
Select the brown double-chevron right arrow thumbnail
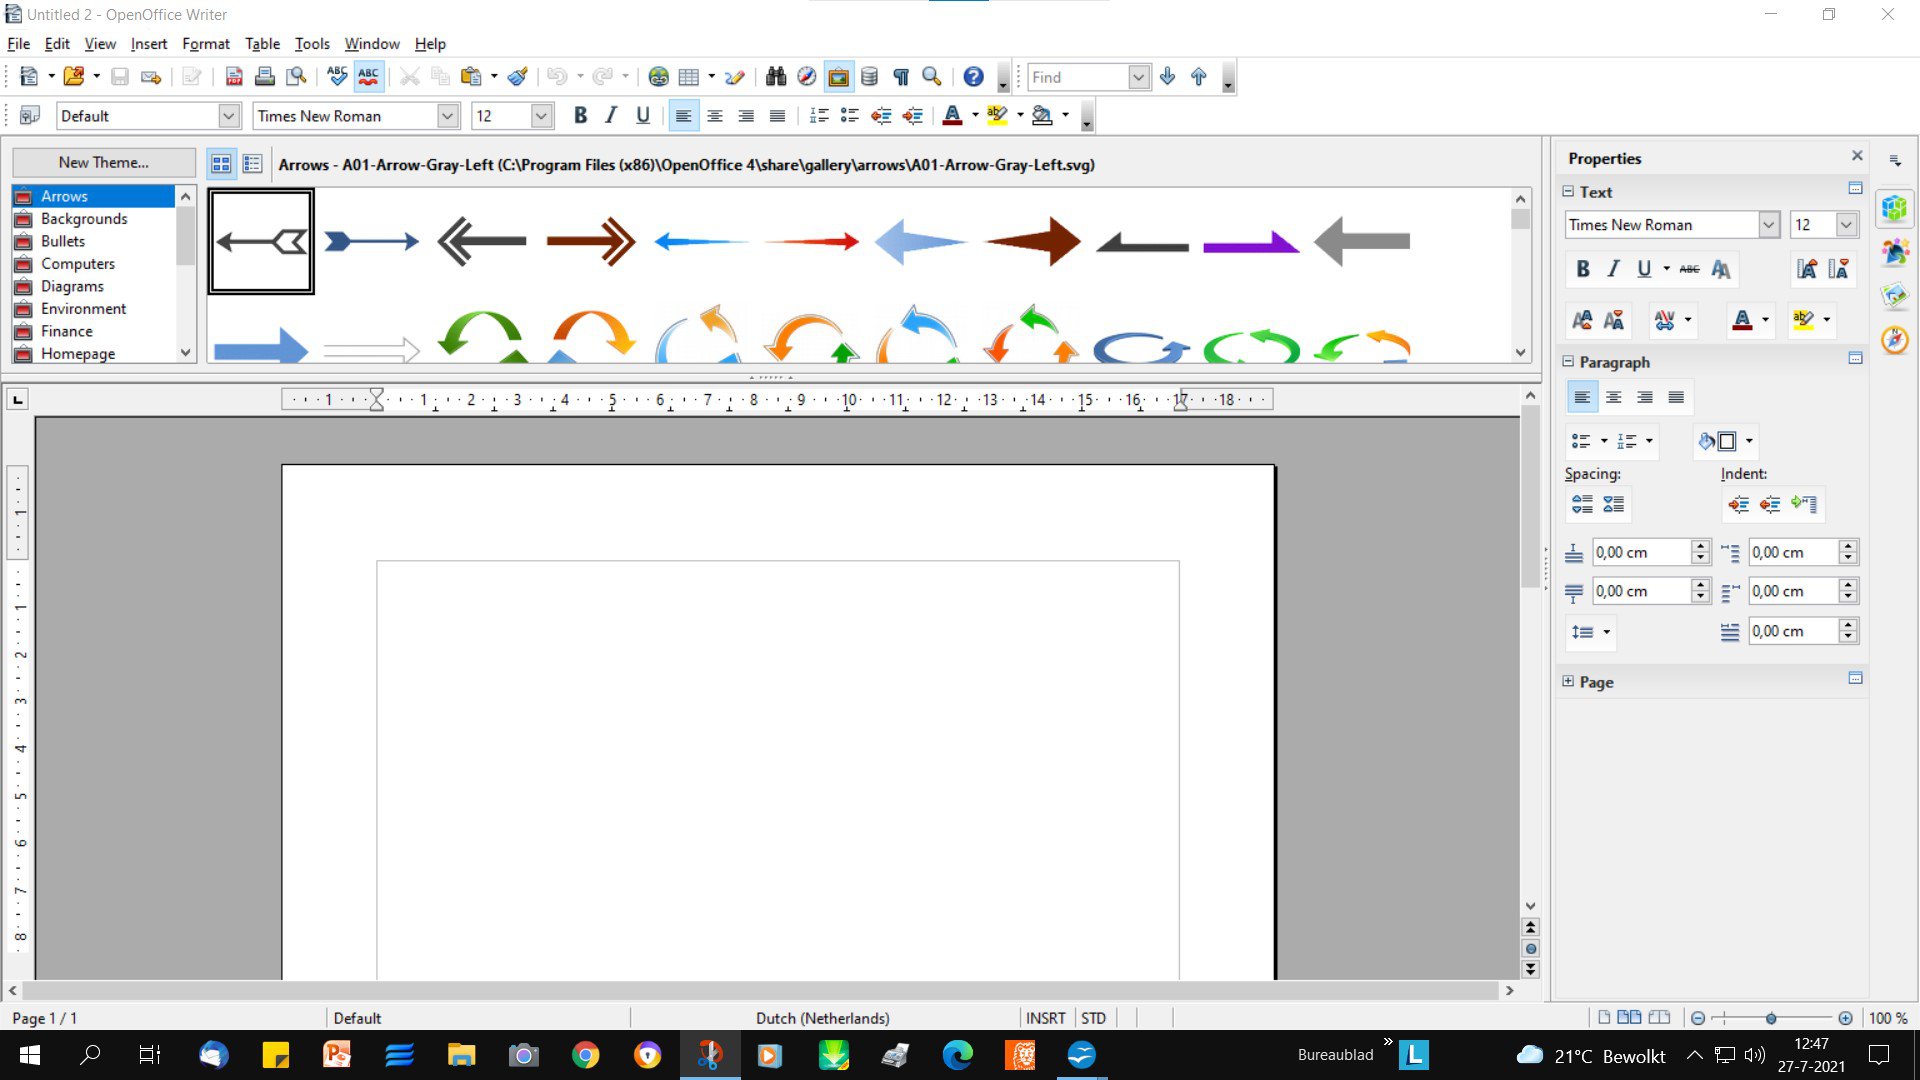coord(591,241)
